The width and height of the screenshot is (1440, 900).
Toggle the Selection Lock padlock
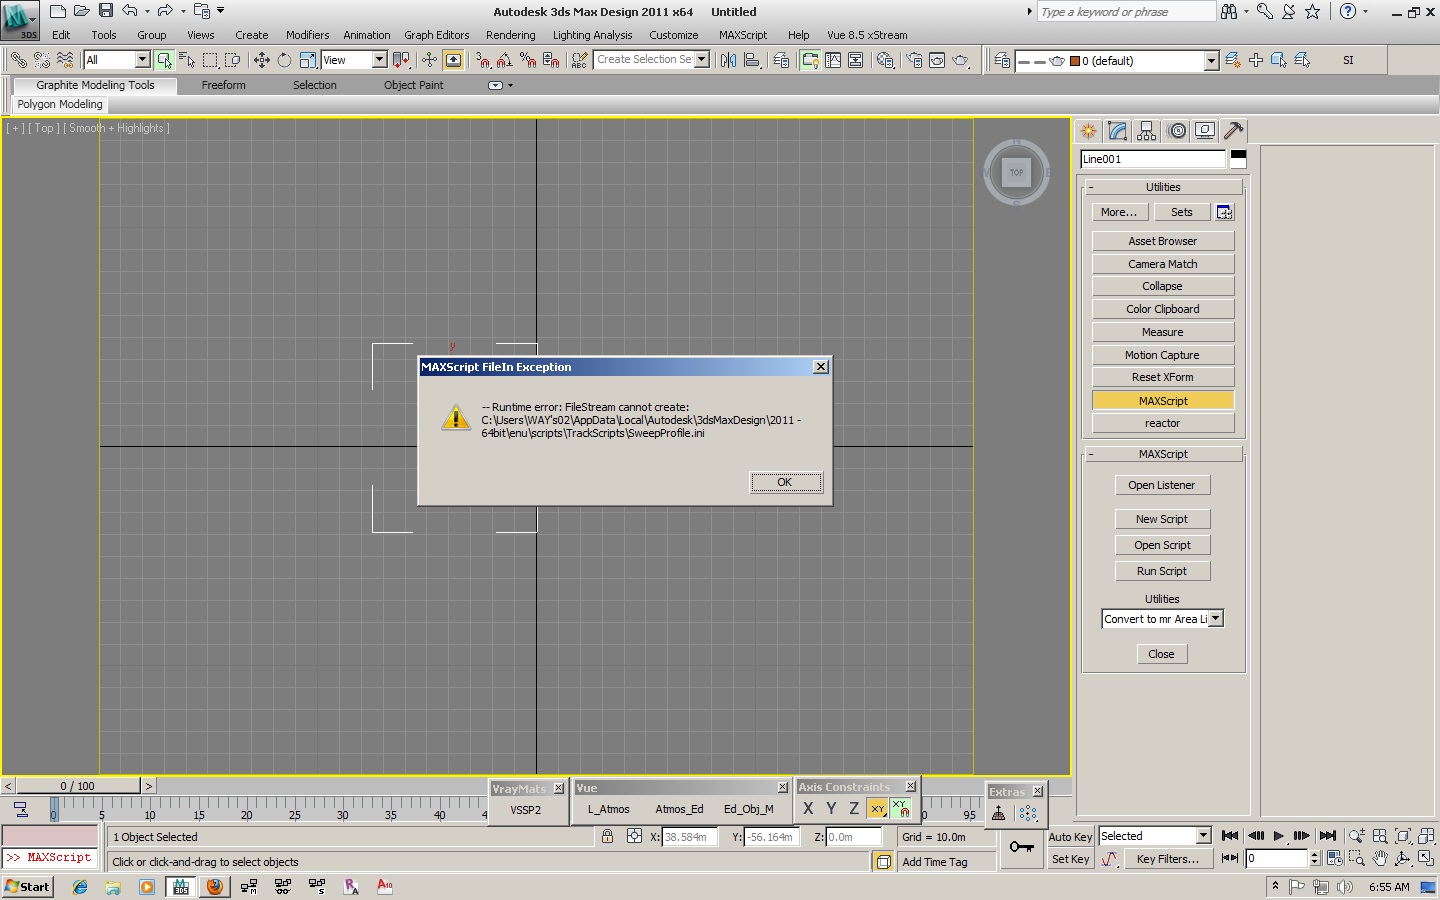click(607, 837)
